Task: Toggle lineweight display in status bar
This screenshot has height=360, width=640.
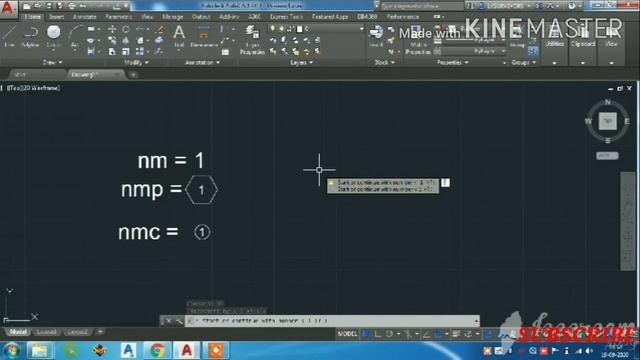Action: [456, 334]
